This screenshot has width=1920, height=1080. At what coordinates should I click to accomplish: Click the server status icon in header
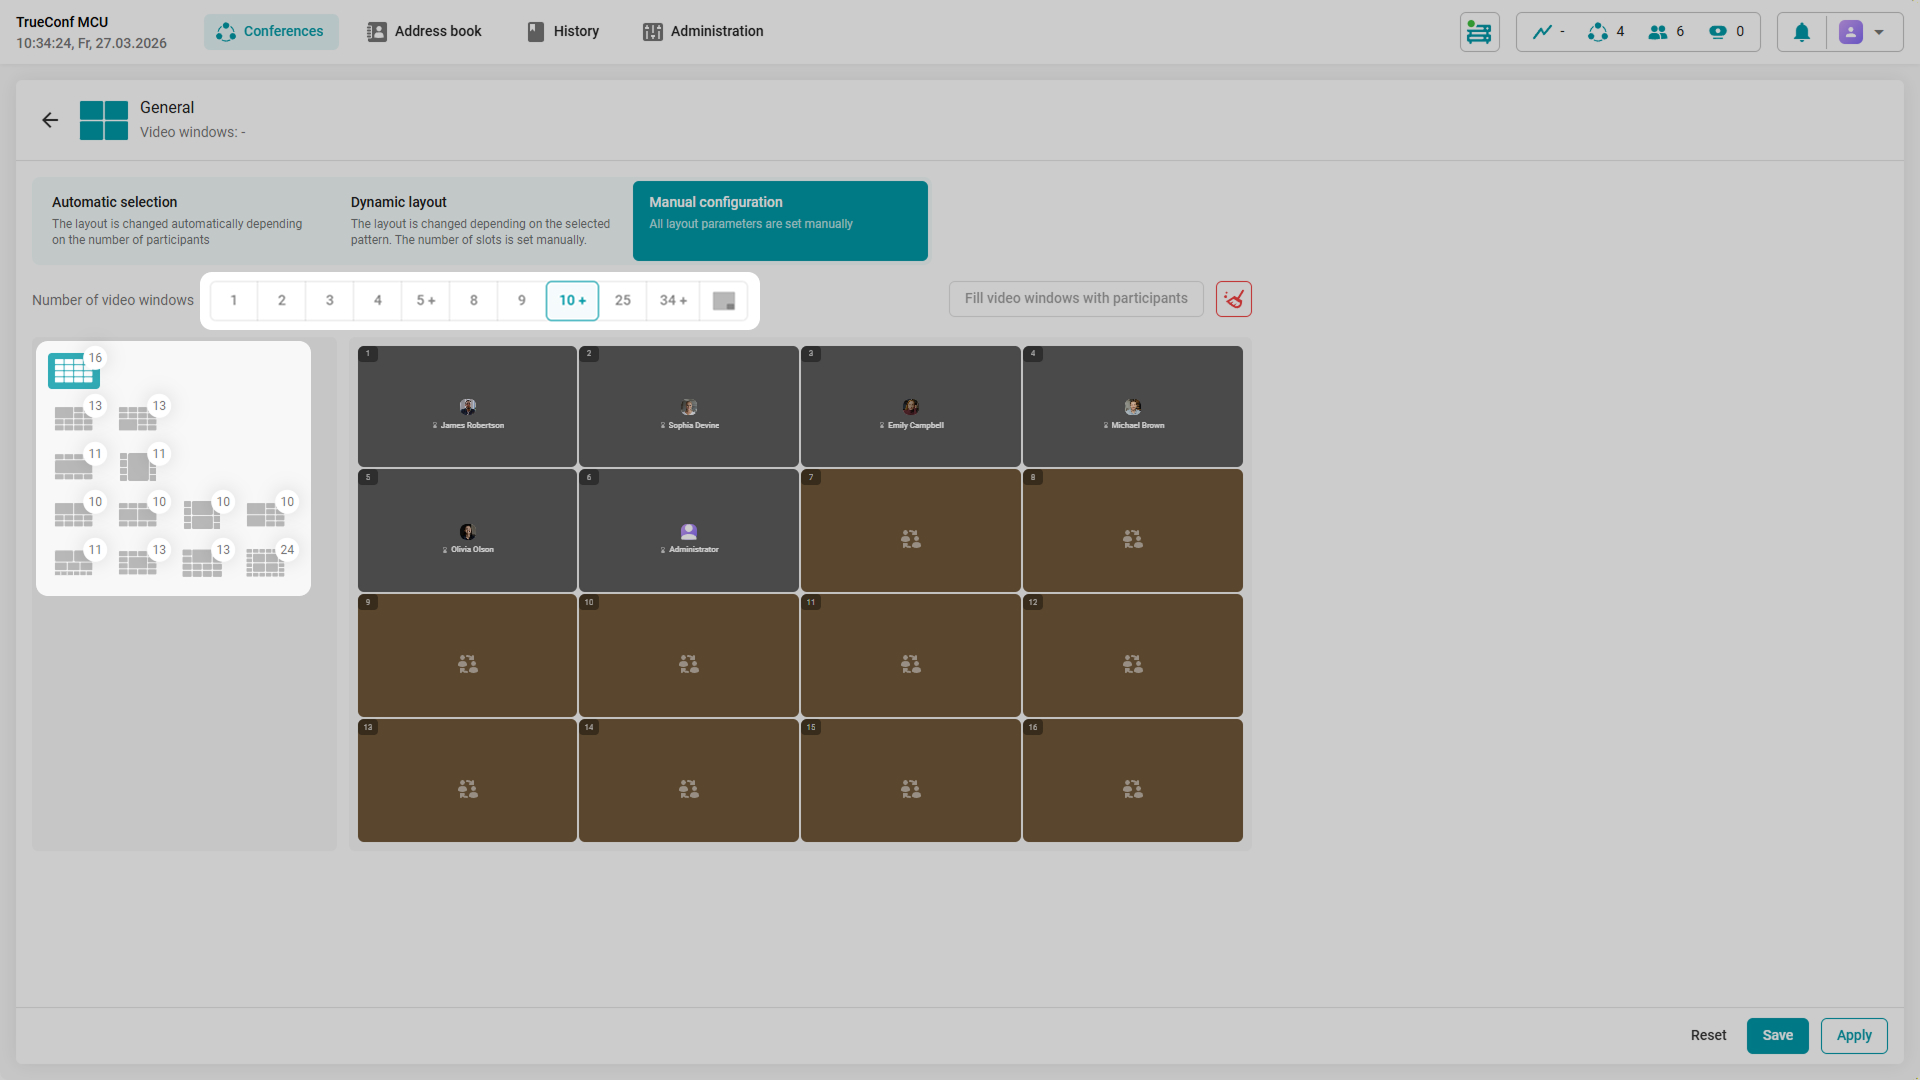point(1479,32)
